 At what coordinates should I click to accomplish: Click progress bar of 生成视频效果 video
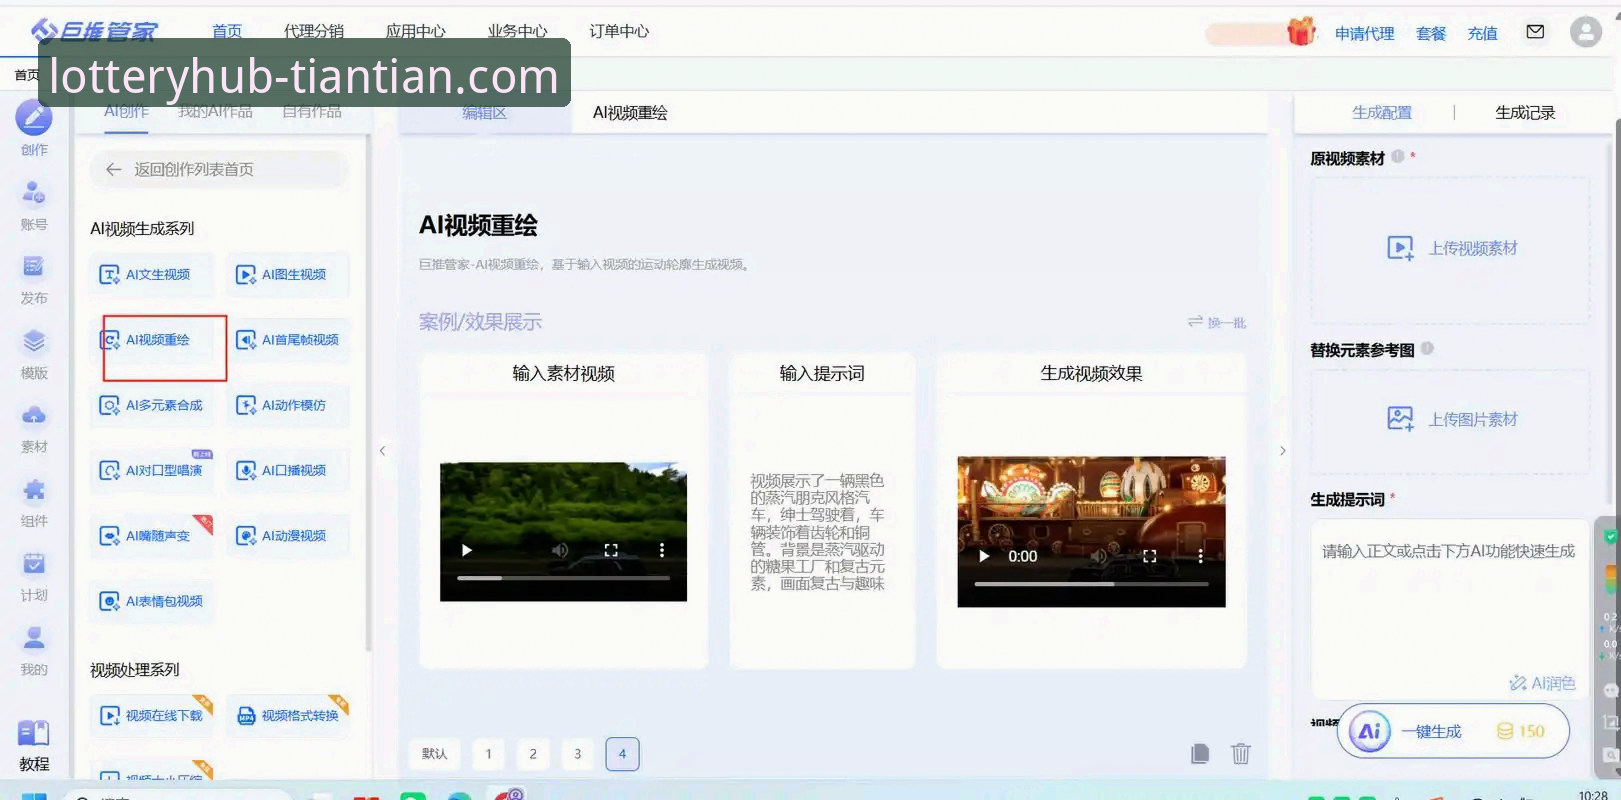pos(1092,584)
